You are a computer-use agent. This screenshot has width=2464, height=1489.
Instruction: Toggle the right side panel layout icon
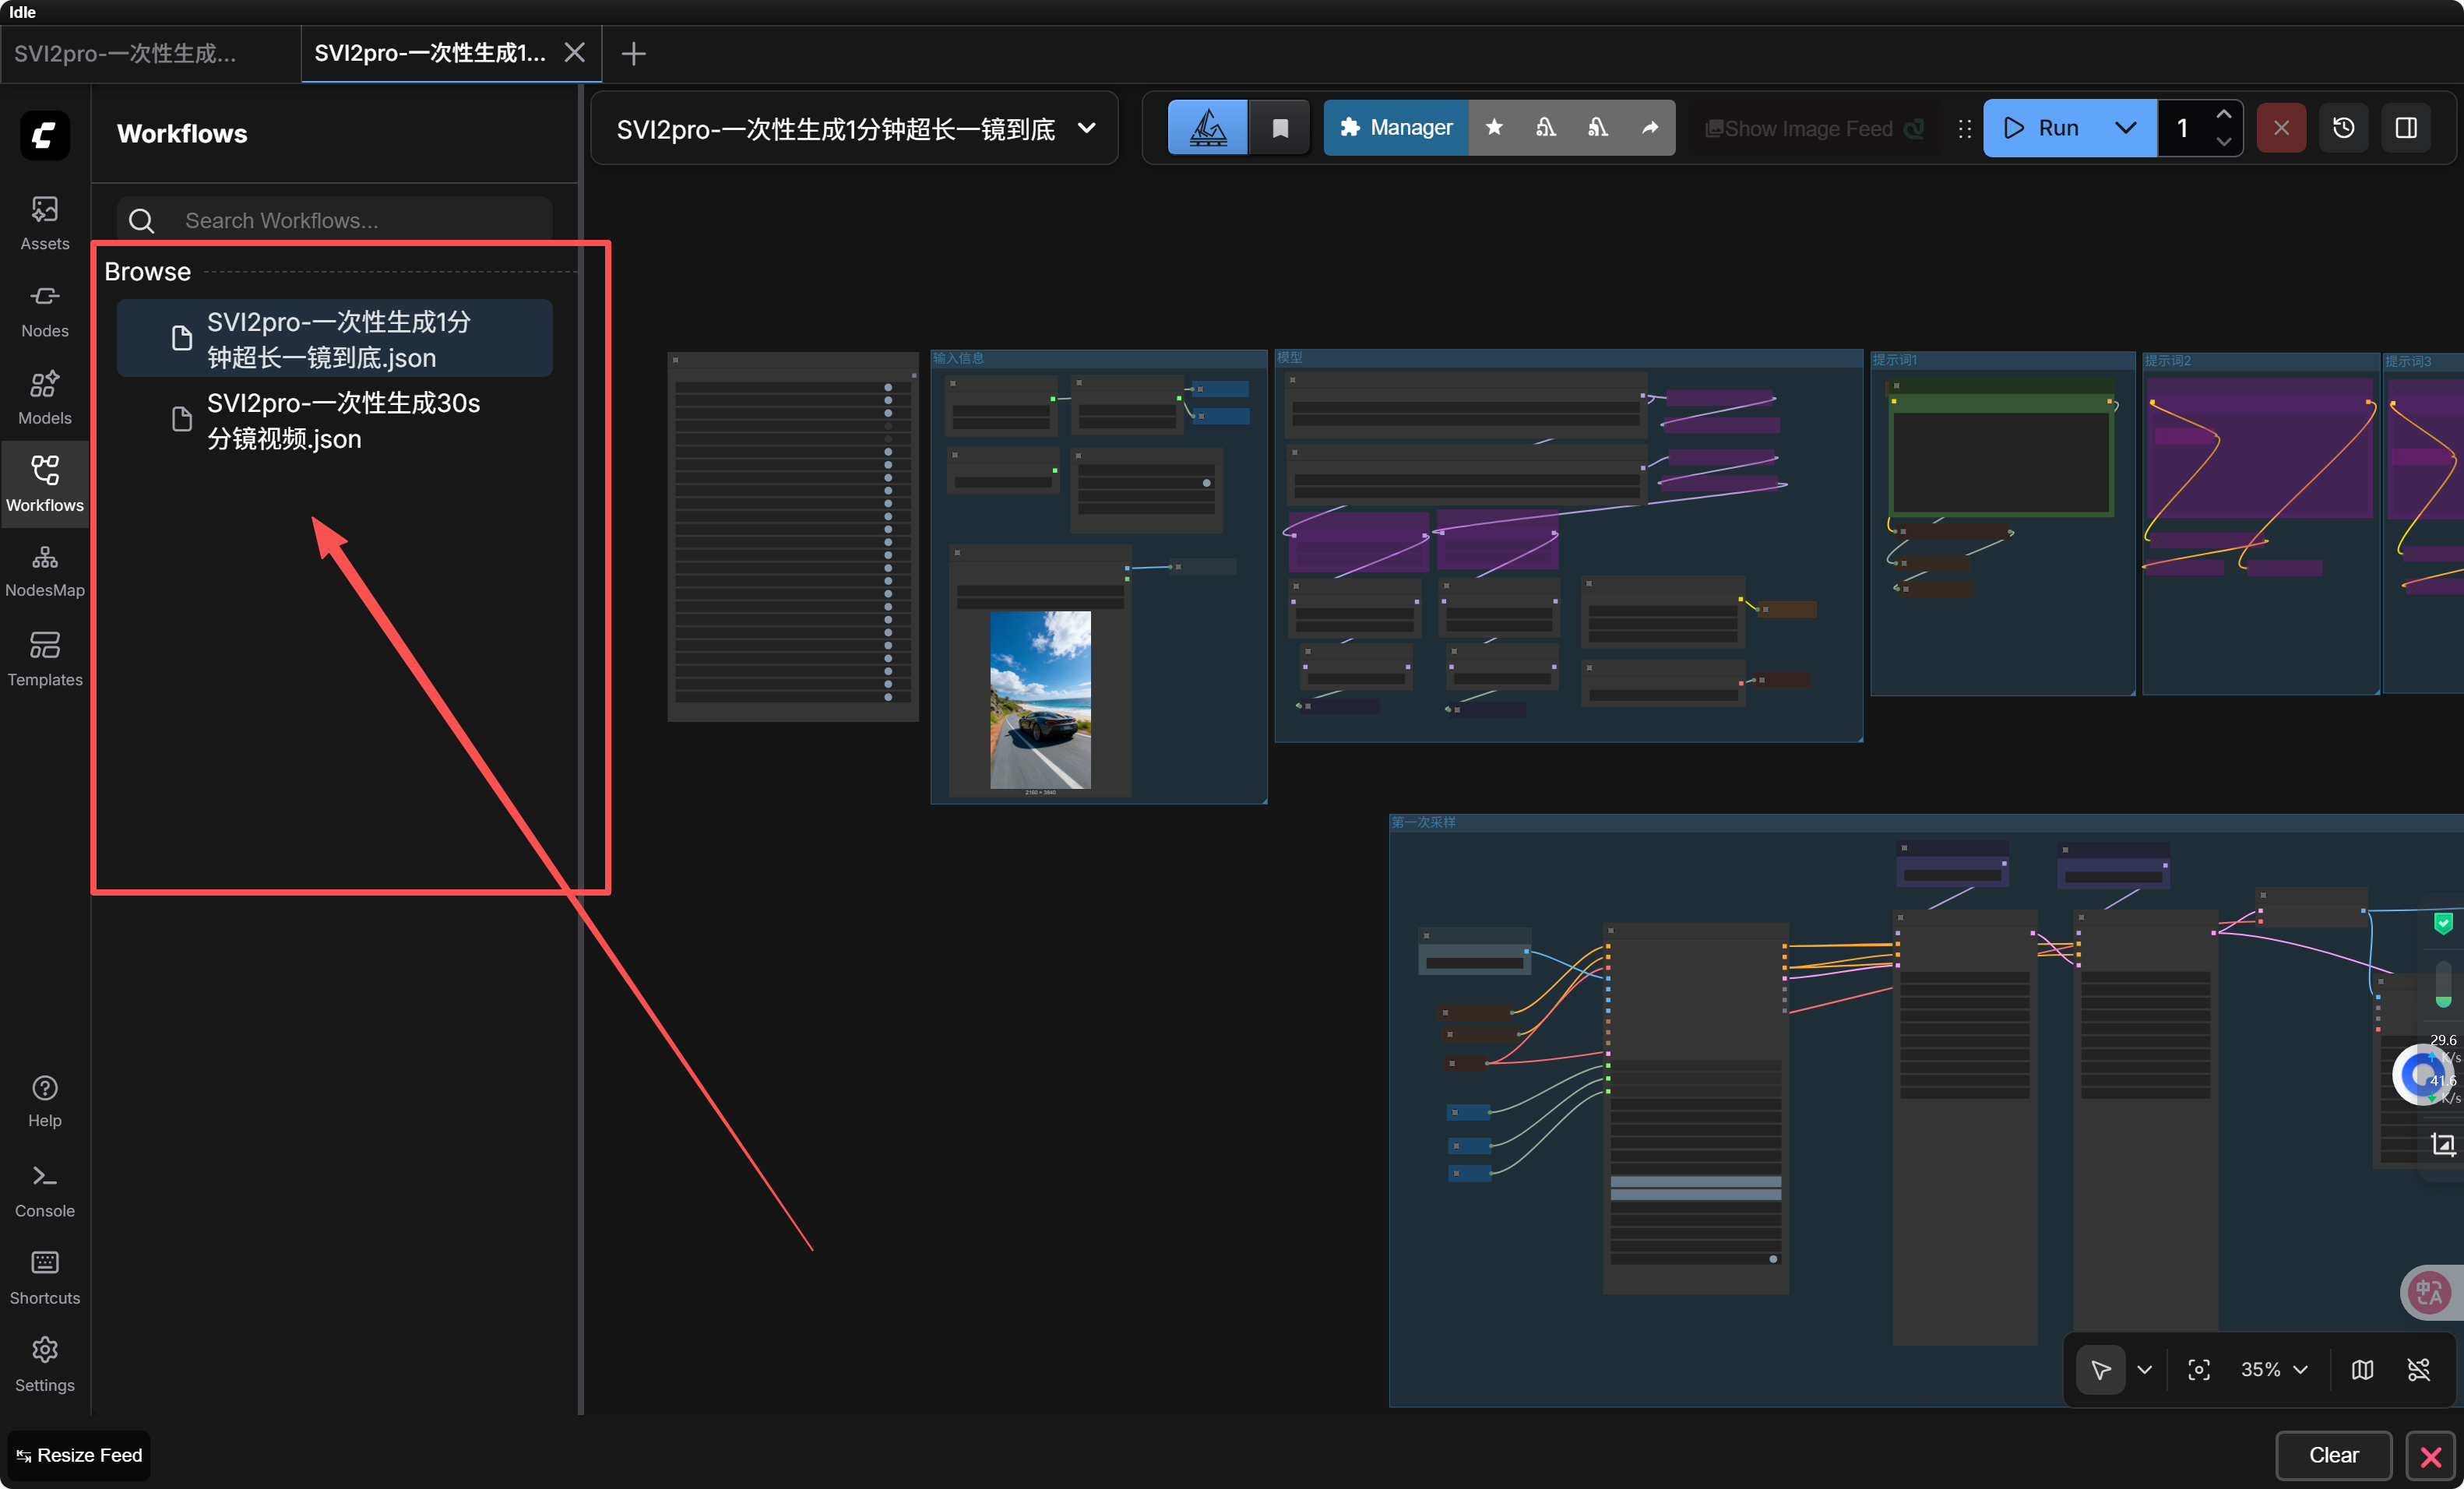2406,128
